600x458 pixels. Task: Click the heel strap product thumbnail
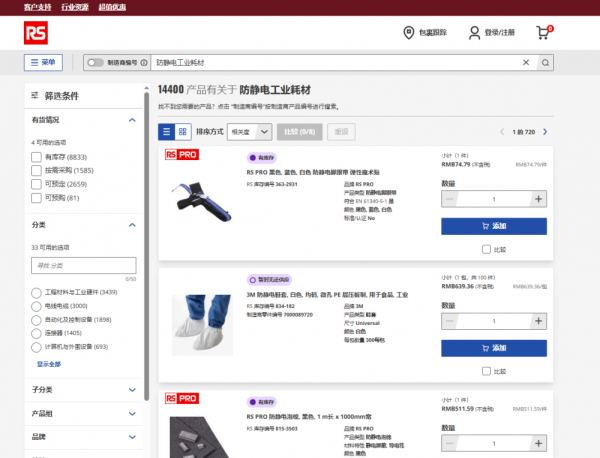(x=202, y=202)
